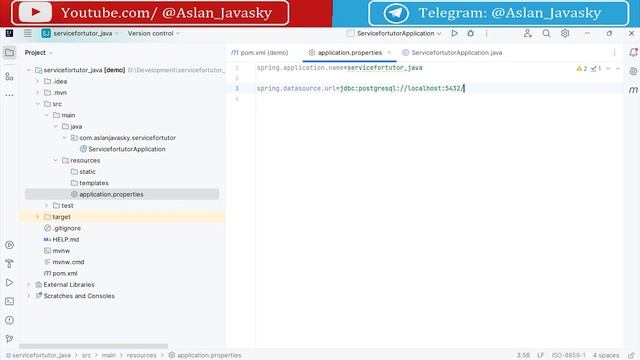
Task: Open the Notifications bell icon
Action: click(633, 52)
